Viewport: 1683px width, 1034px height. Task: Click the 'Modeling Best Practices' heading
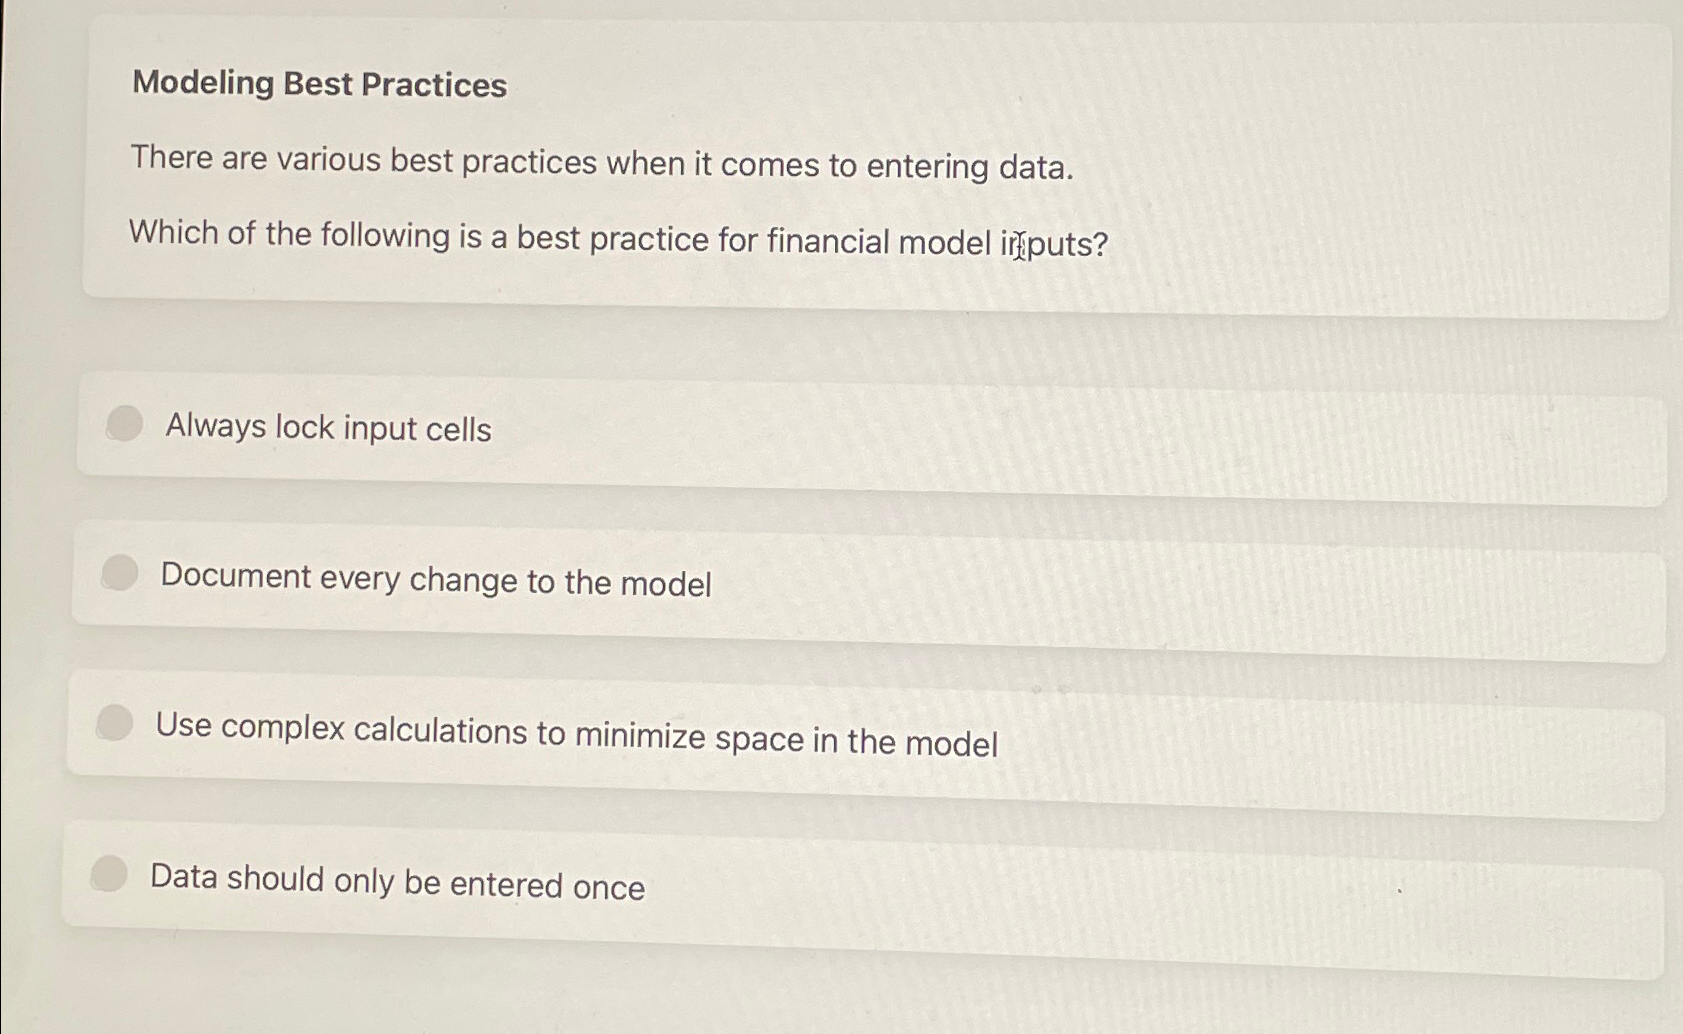(x=319, y=84)
